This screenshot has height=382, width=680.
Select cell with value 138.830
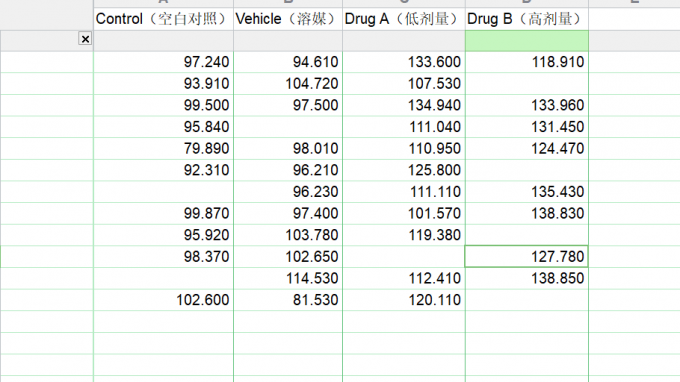[x=527, y=213]
